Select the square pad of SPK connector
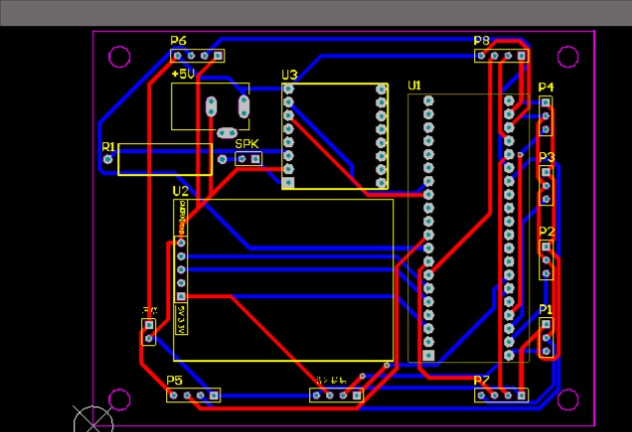 [255, 159]
